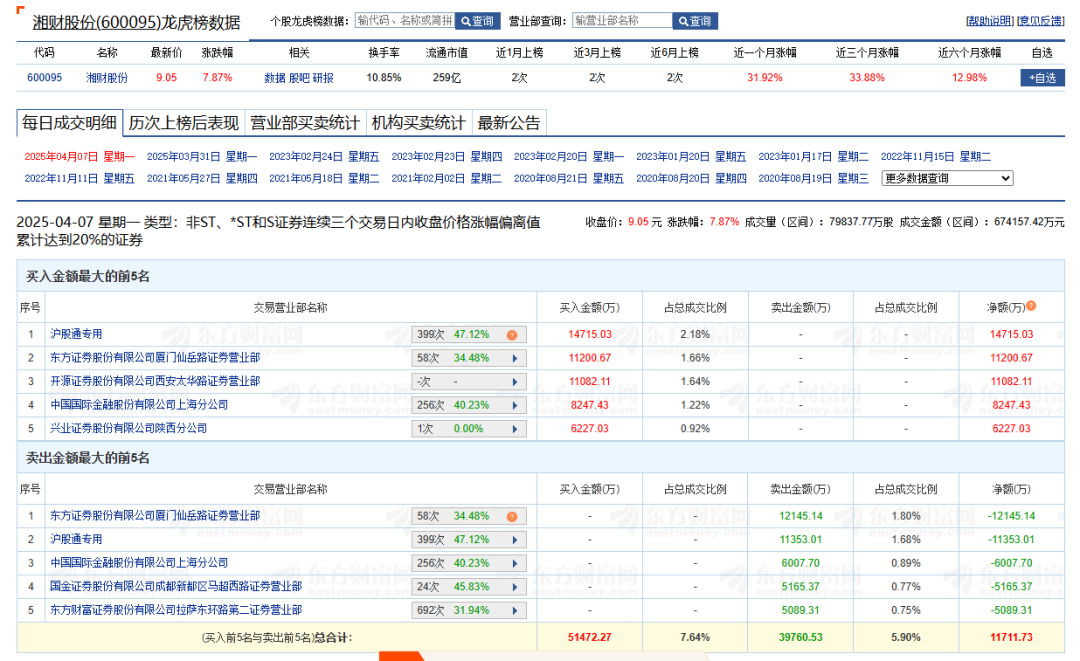Select the 营业部买卖统计 tab
The width and height of the screenshot is (1080, 661).
[304, 123]
